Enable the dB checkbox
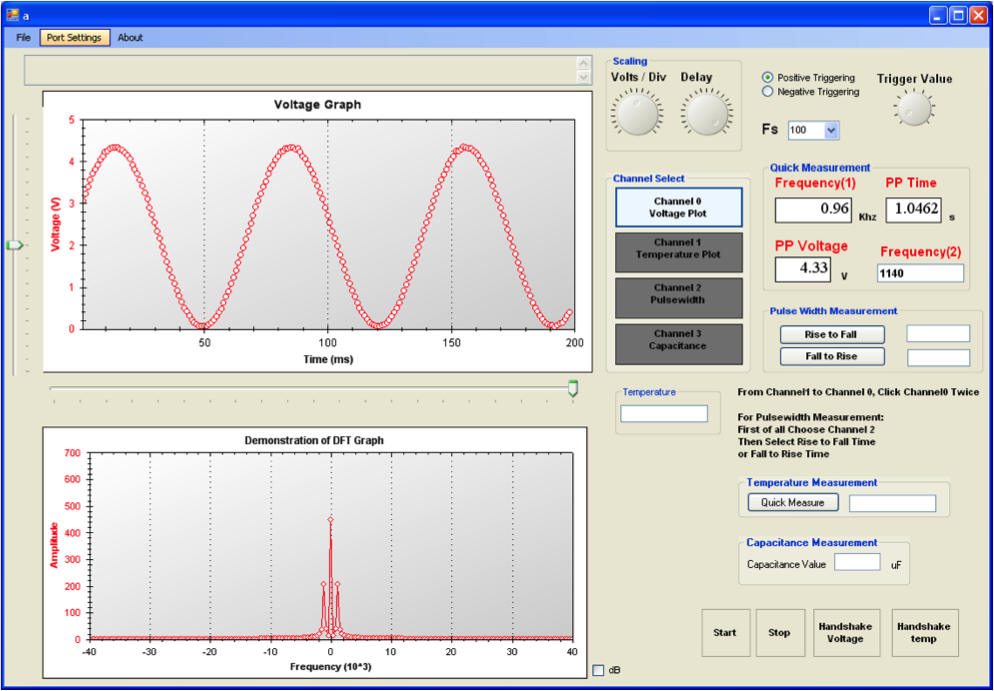The image size is (994, 691). pyautogui.click(x=599, y=670)
